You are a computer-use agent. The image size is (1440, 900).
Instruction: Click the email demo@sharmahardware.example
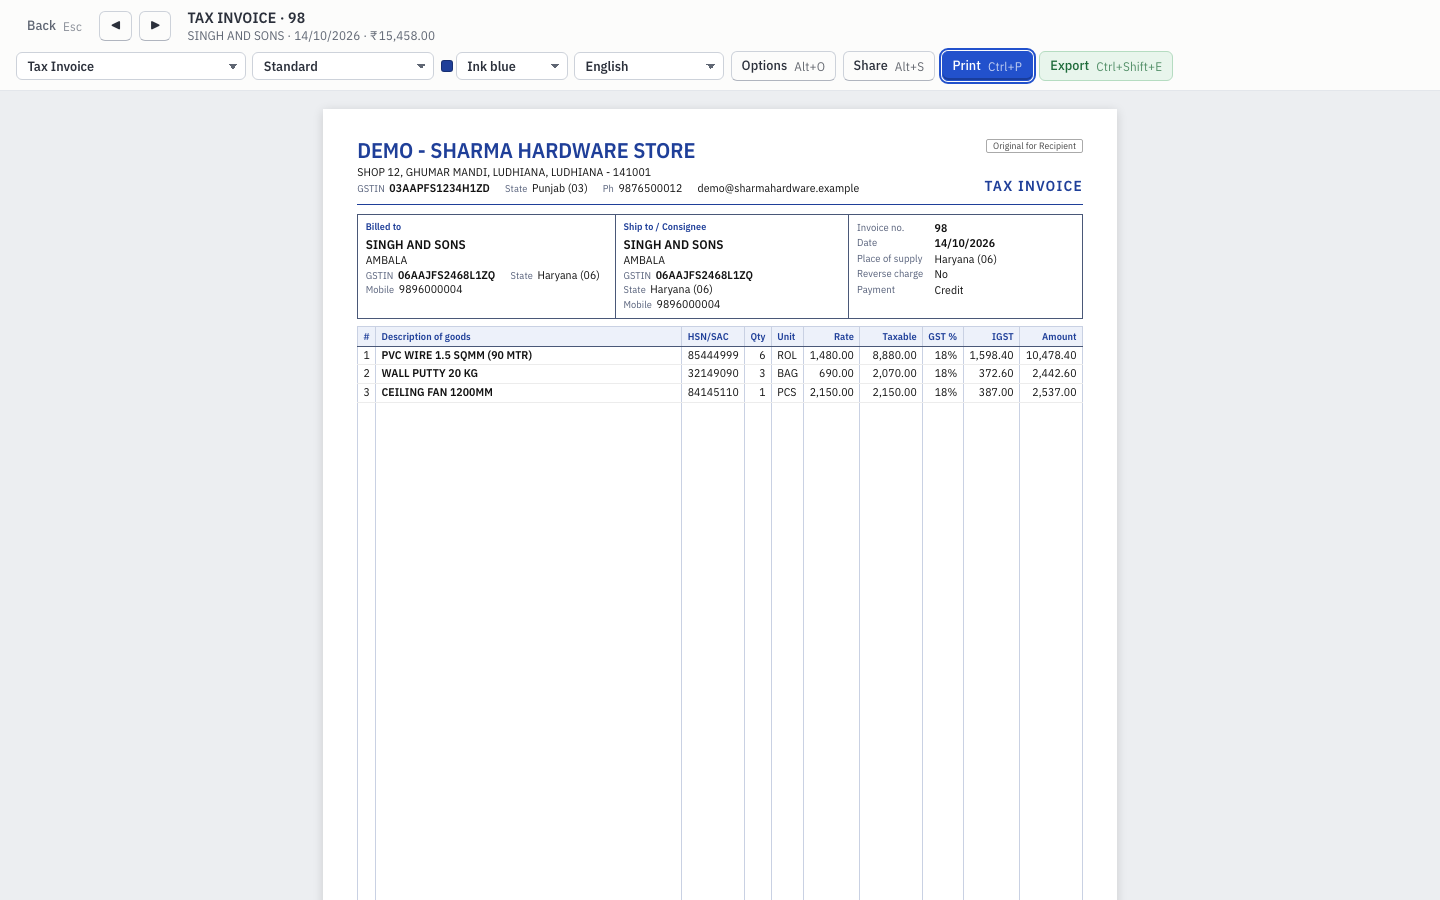click(x=778, y=188)
